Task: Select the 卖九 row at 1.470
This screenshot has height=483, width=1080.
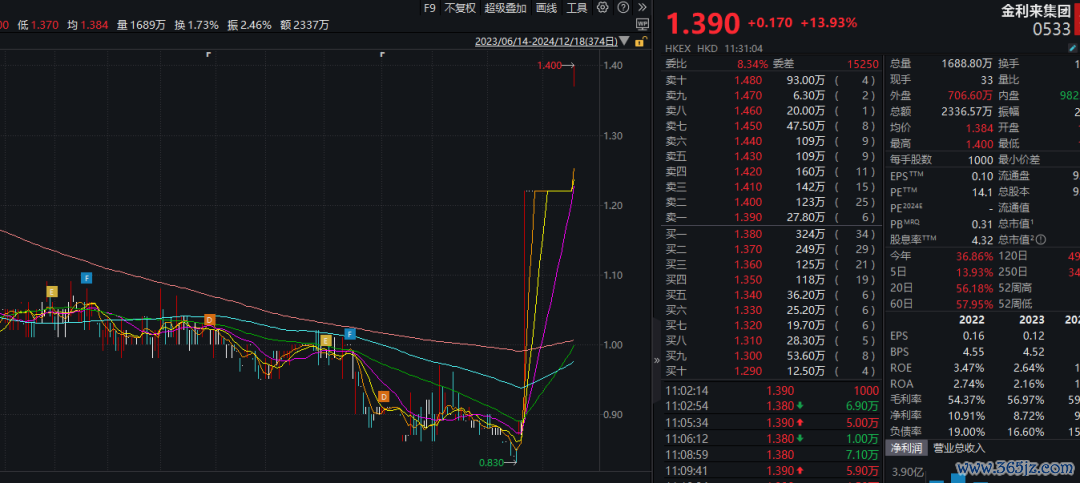Action: [773, 95]
